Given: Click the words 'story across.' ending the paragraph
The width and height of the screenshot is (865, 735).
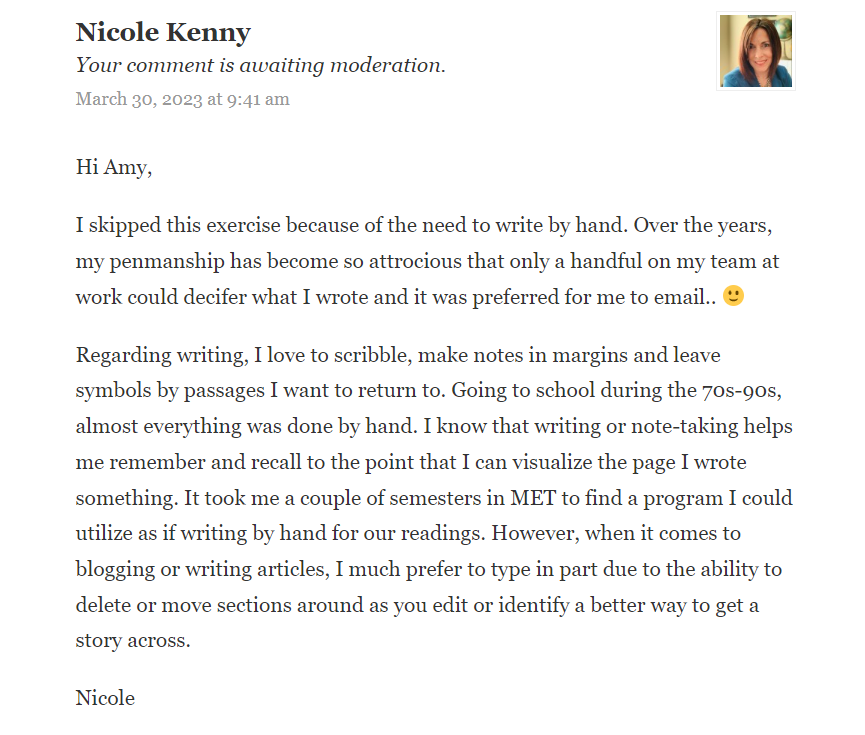Looking at the screenshot, I should (133, 641).
